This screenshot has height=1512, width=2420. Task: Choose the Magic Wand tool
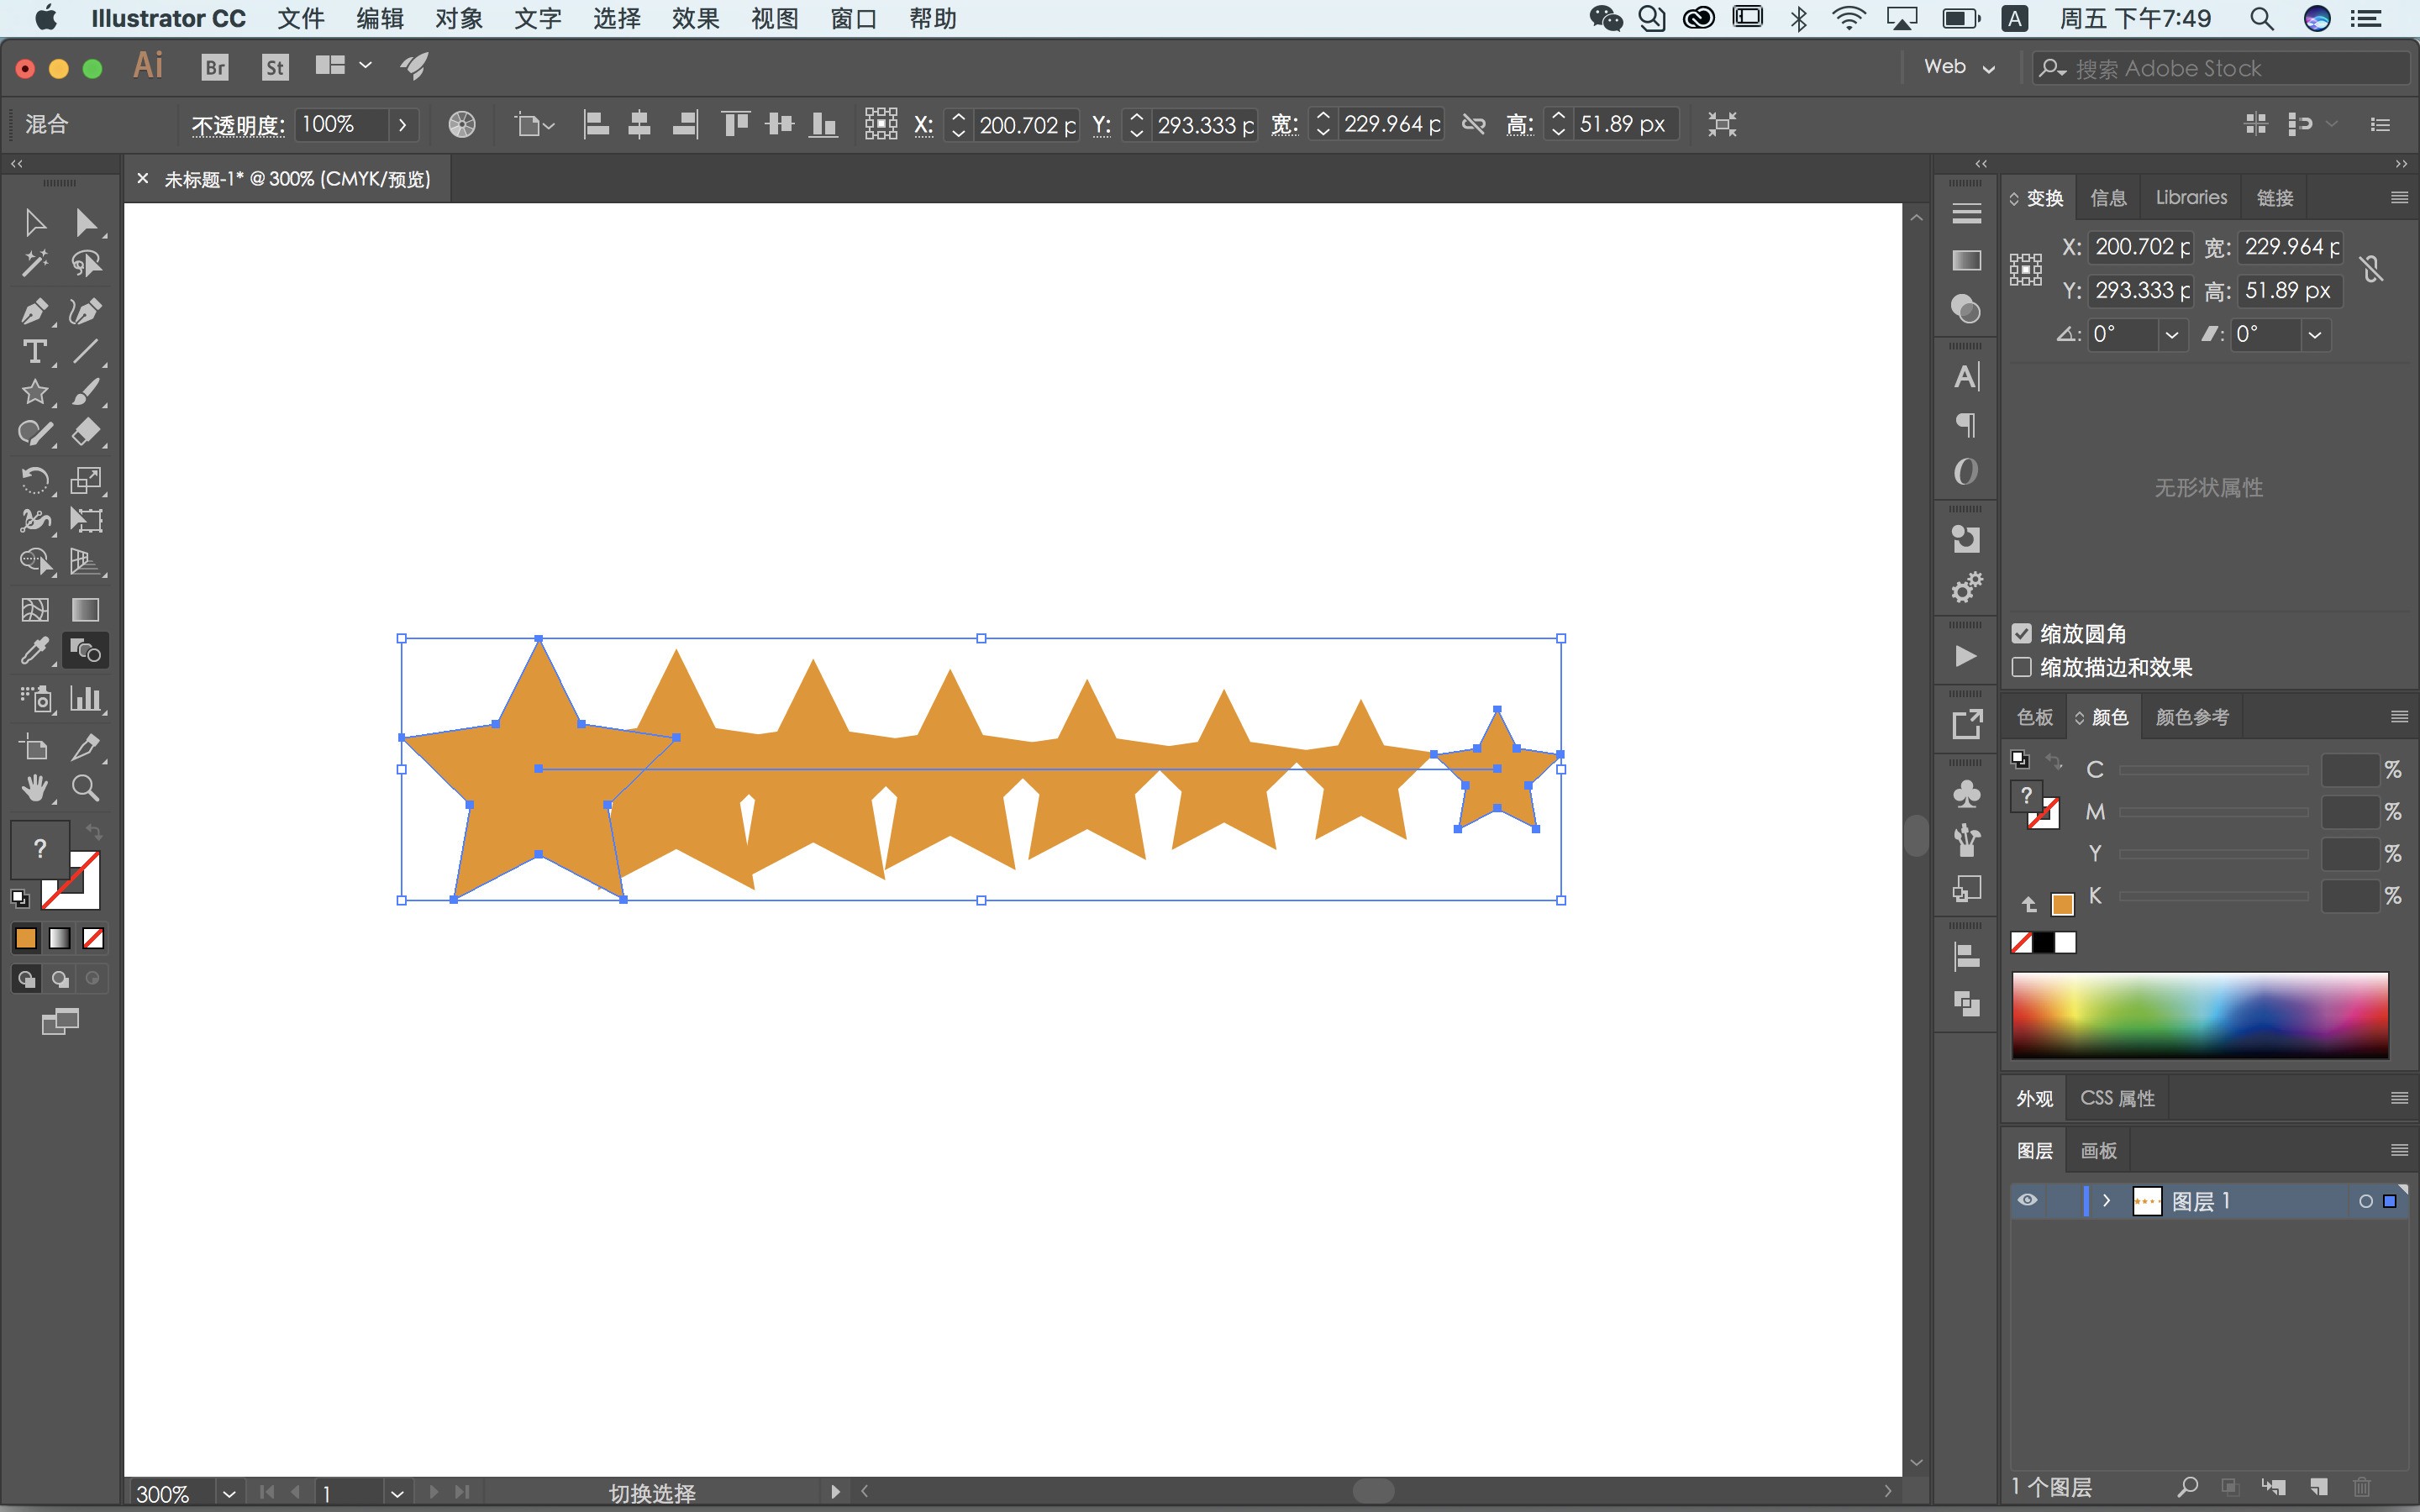coord(35,263)
